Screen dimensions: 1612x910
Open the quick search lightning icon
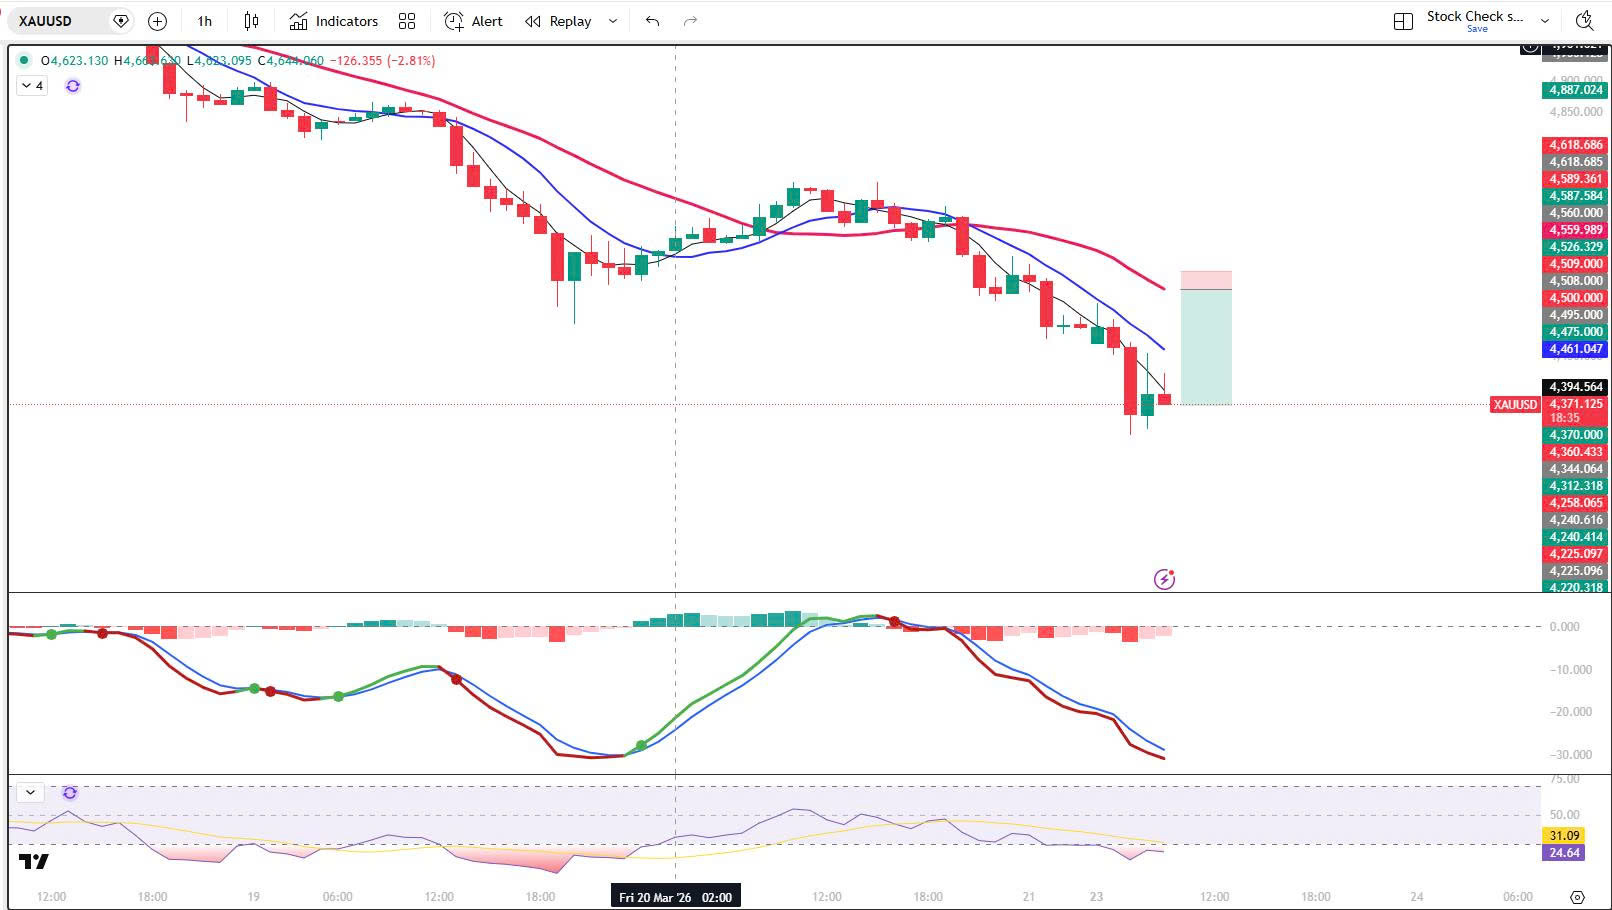(1584, 21)
